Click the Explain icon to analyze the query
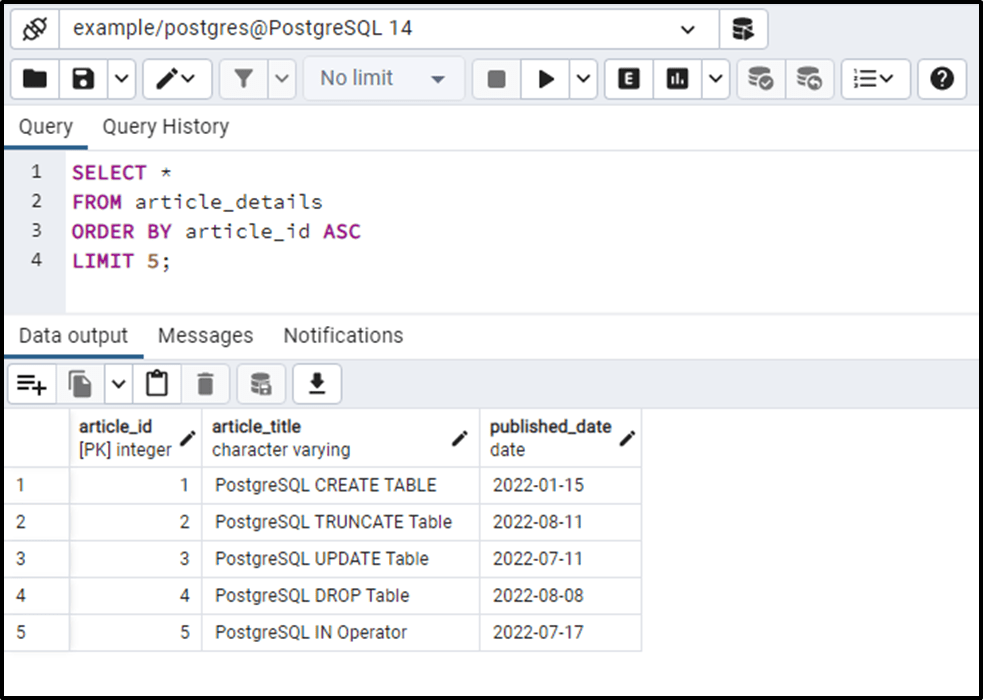 (x=628, y=79)
